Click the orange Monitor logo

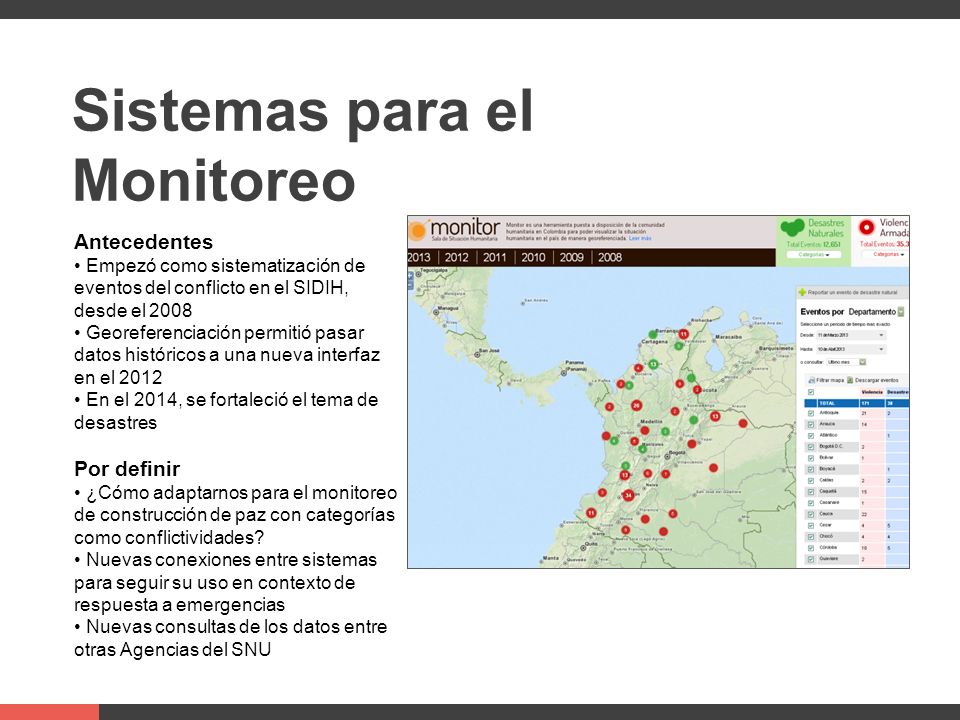[418, 230]
